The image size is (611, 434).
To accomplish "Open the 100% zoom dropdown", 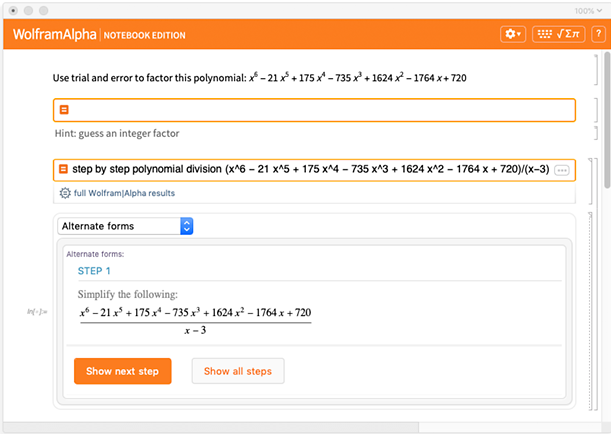I will click(x=588, y=11).
